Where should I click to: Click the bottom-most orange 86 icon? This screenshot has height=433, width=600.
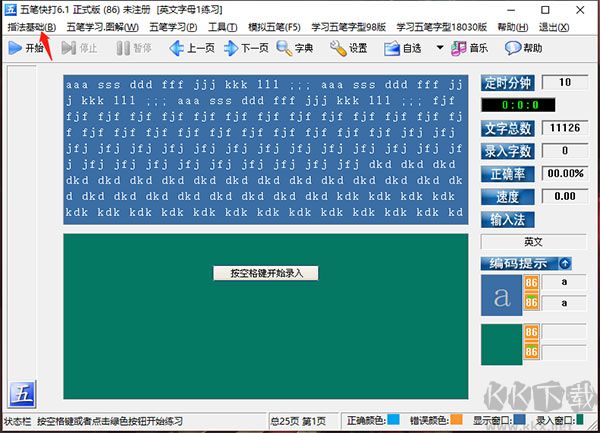[x=531, y=351]
